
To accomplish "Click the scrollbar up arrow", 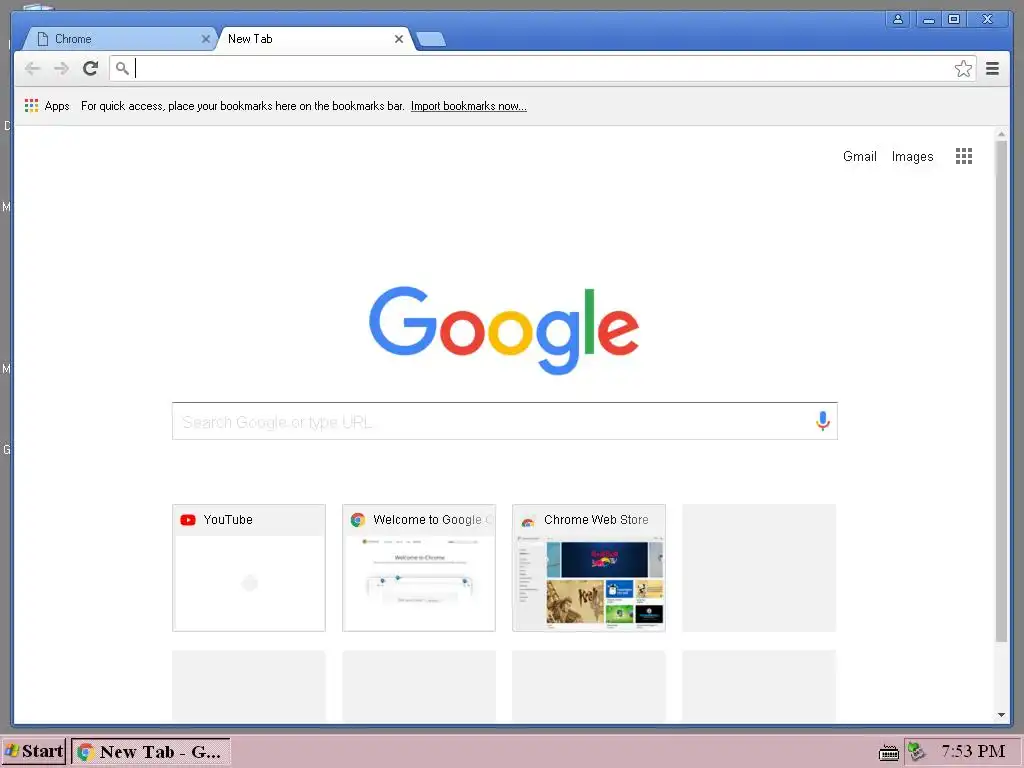I will [x=1001, y=134].
